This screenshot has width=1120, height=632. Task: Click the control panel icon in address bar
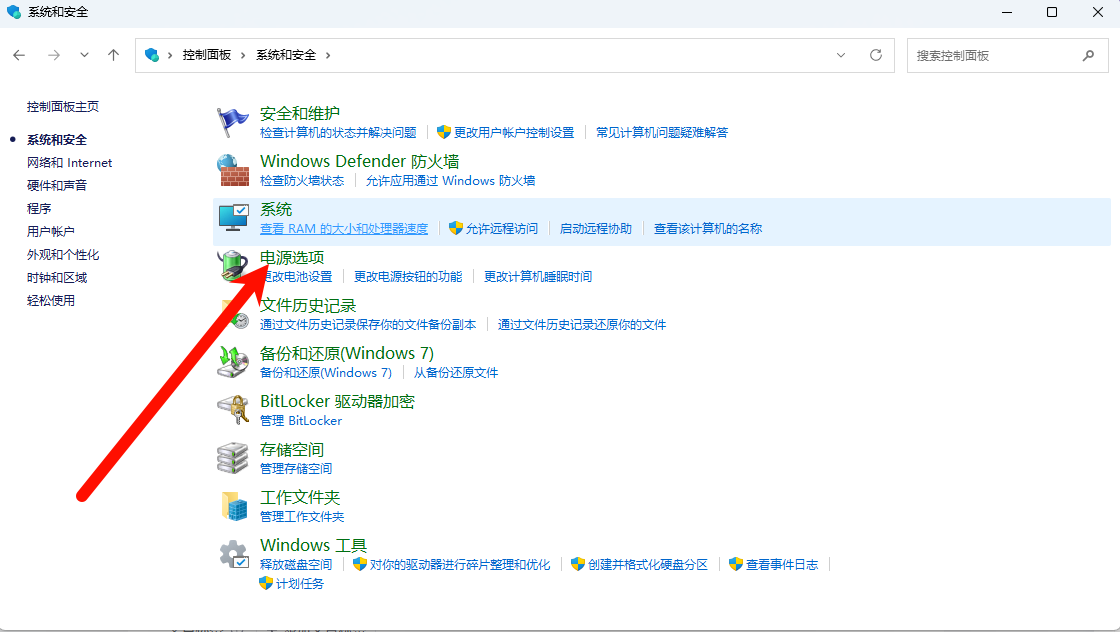coord(151,55)
